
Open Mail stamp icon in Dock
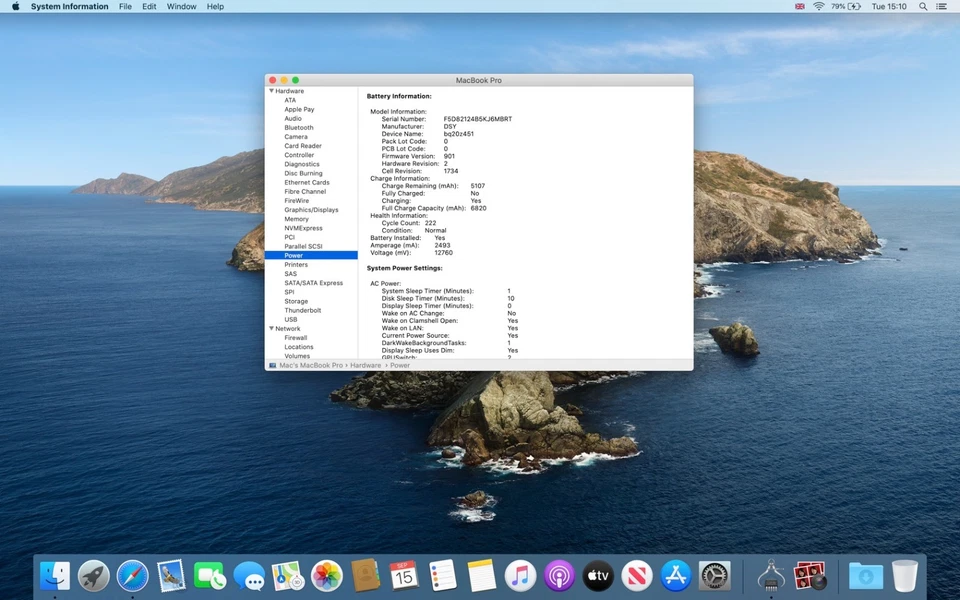click(x=171, y=576)
